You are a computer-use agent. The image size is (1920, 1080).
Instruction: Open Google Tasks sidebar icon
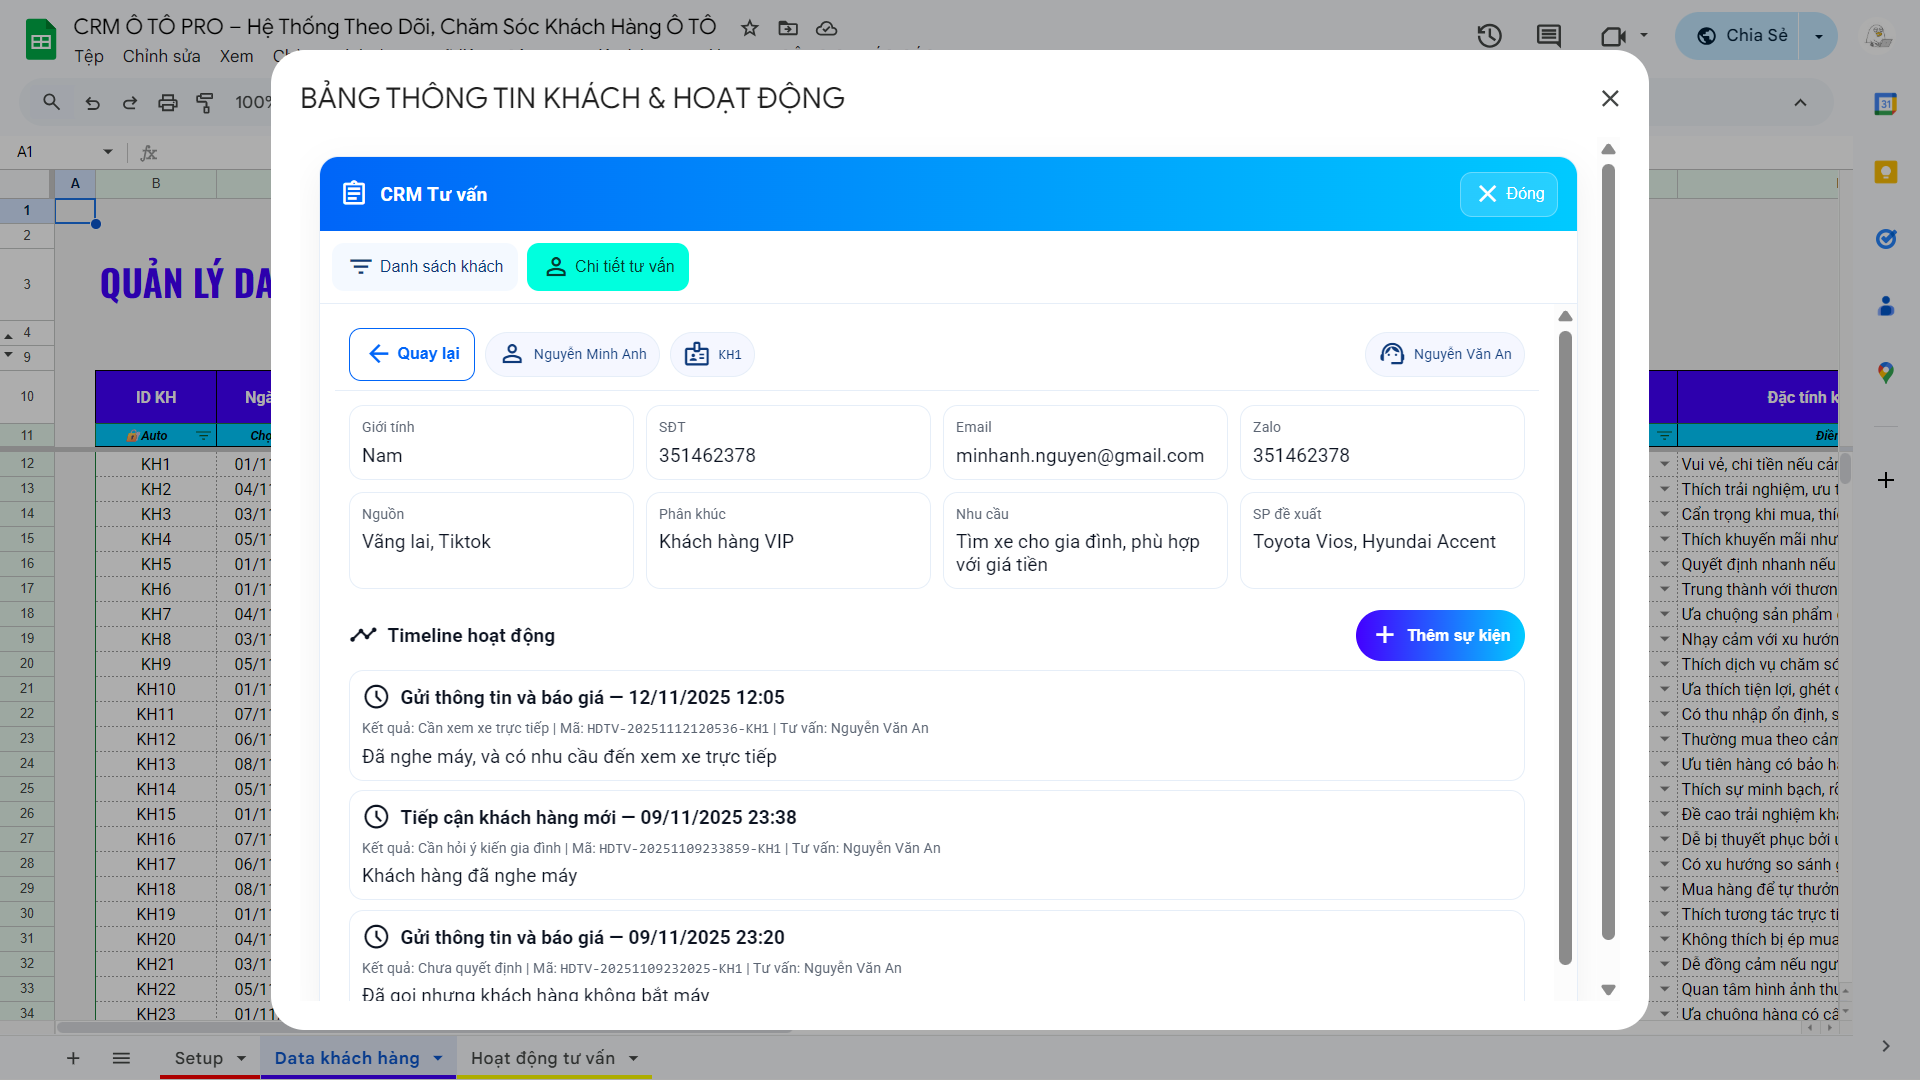[x=1885, y=239]
